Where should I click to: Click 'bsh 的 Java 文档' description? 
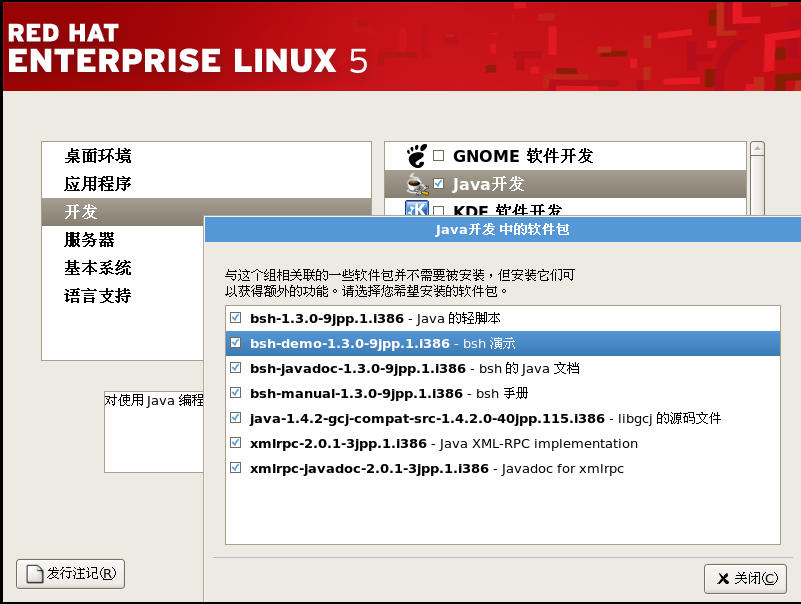(529, 368)
